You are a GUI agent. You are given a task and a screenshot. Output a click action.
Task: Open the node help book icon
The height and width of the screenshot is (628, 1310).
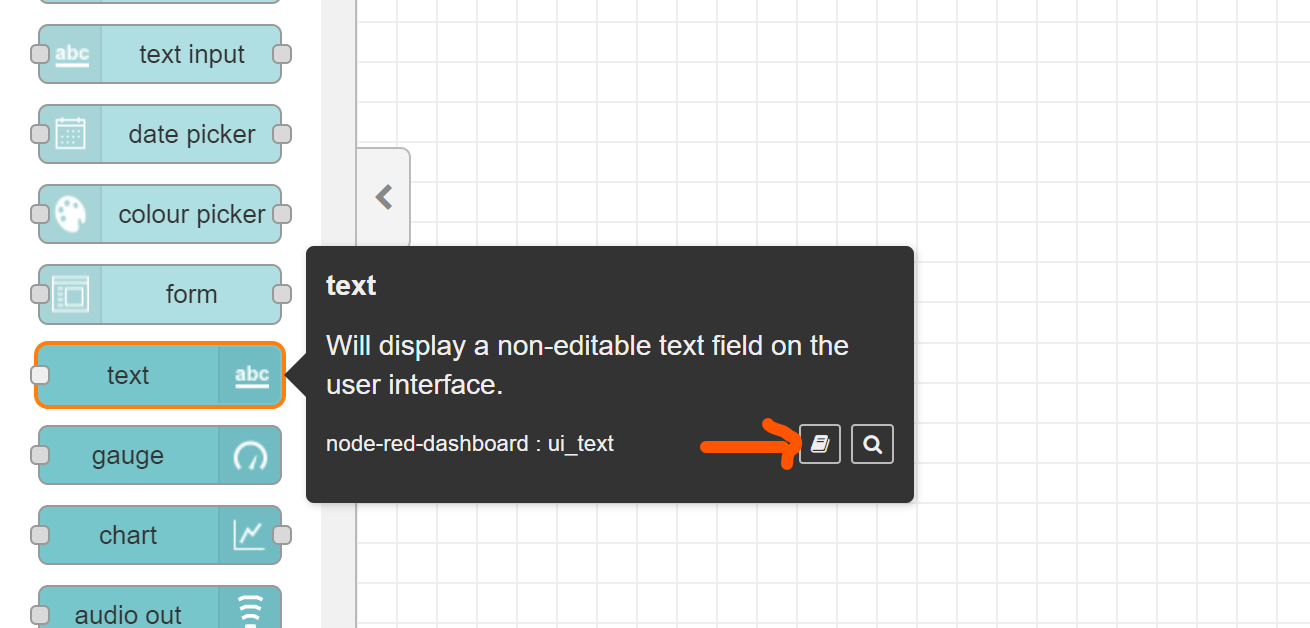(x=820, y=444)
